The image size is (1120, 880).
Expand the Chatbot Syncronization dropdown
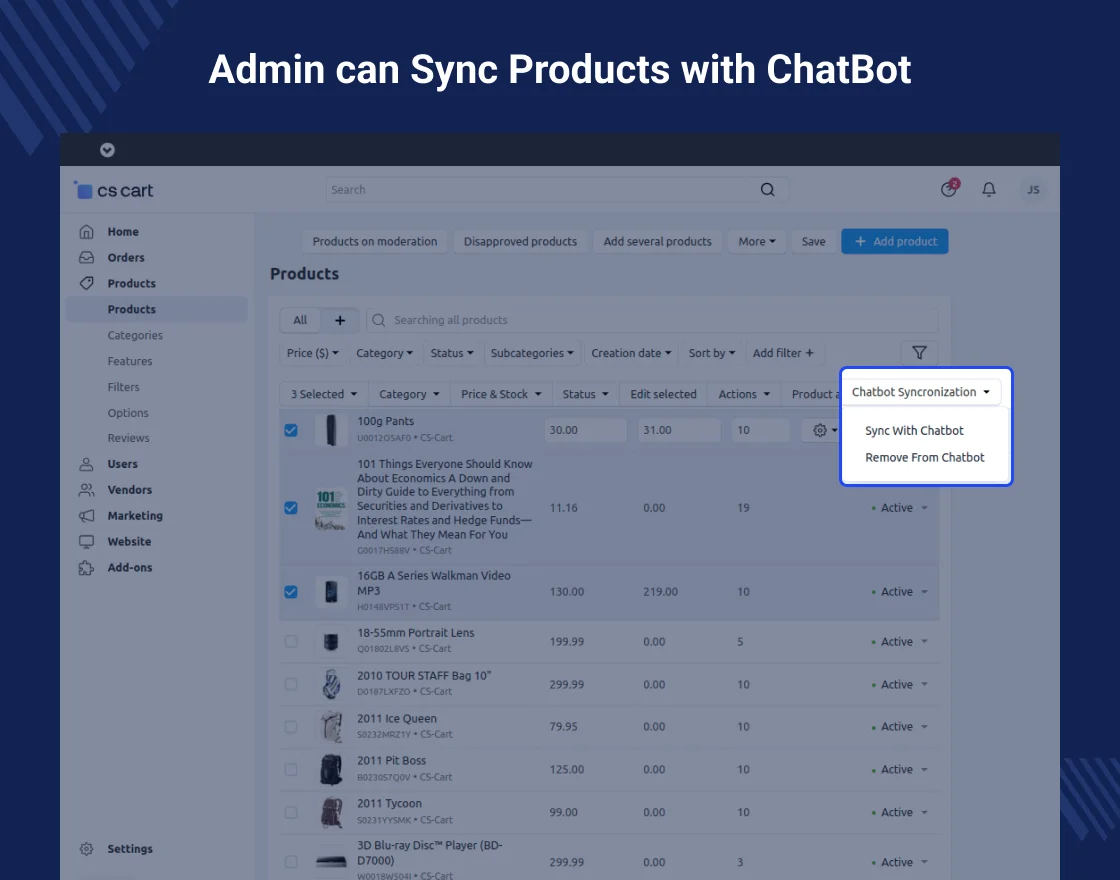coord(920,392)
